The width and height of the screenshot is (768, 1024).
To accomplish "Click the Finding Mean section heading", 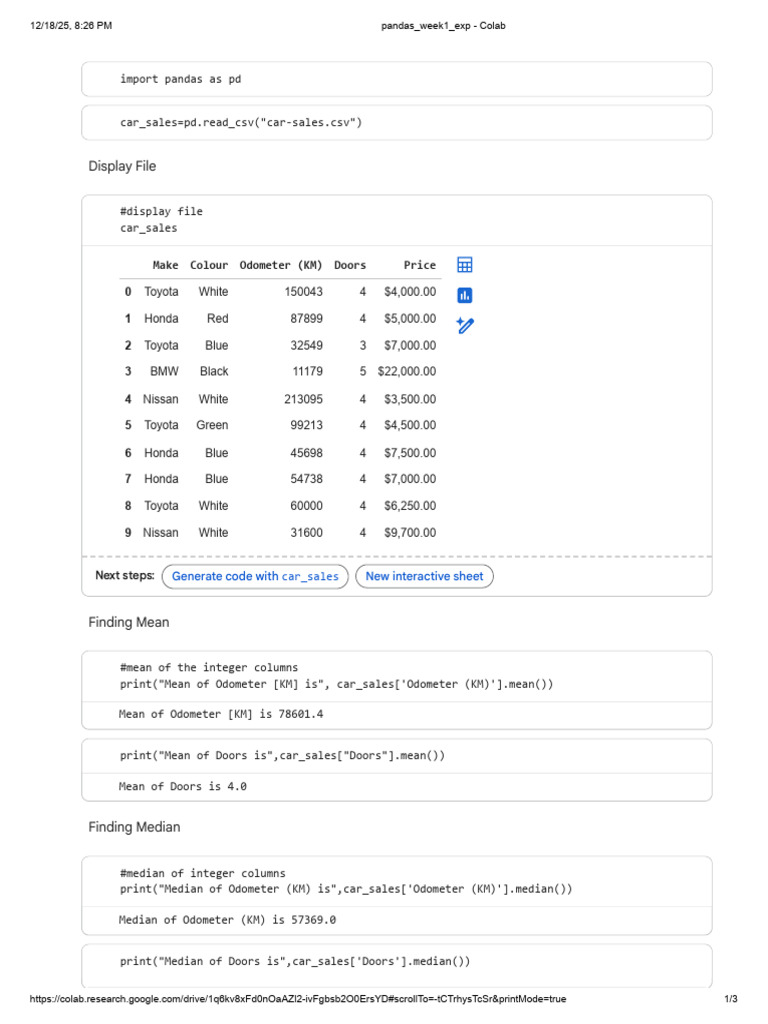I will pos(129,622).
